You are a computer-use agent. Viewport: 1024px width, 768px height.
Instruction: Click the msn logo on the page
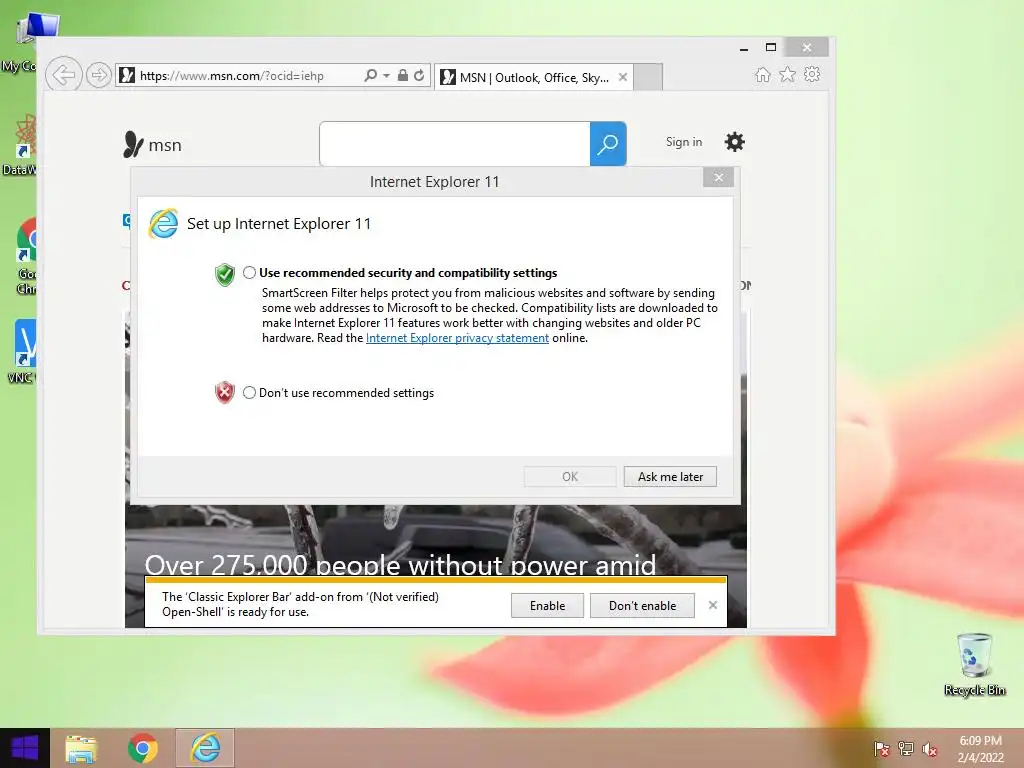click(x=152, y=144)
